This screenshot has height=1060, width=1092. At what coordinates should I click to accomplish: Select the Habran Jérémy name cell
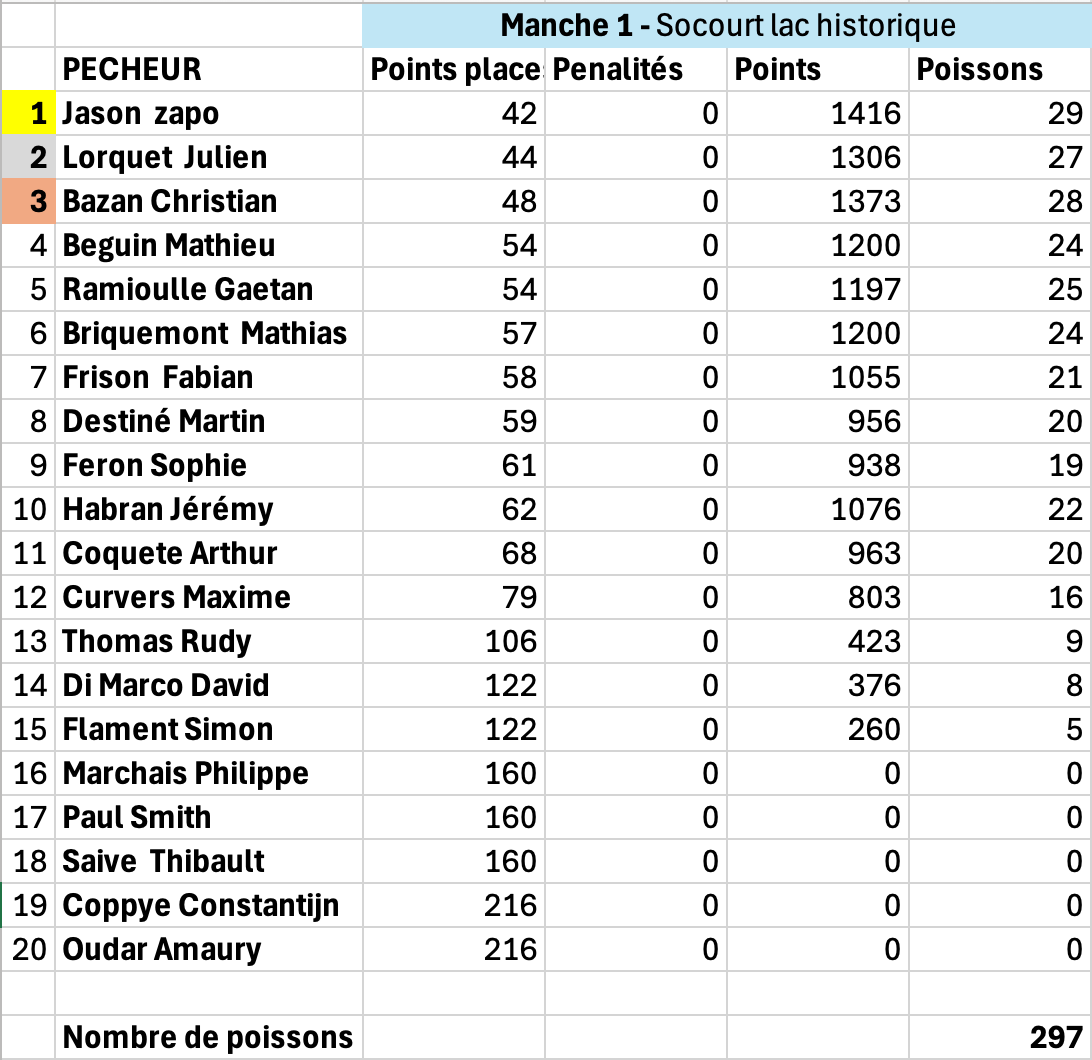click(168, 509)
